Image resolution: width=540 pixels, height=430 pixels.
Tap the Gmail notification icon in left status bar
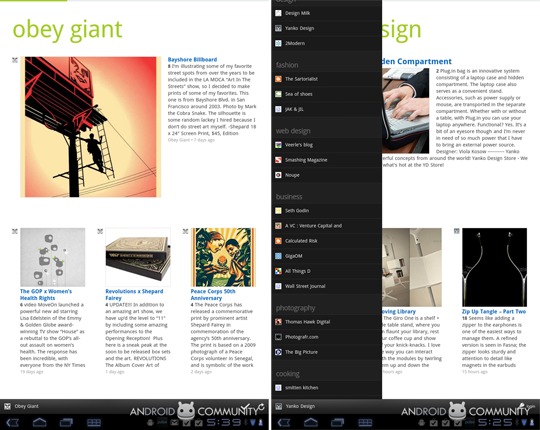pyautogui.click(x=175, y=423)
